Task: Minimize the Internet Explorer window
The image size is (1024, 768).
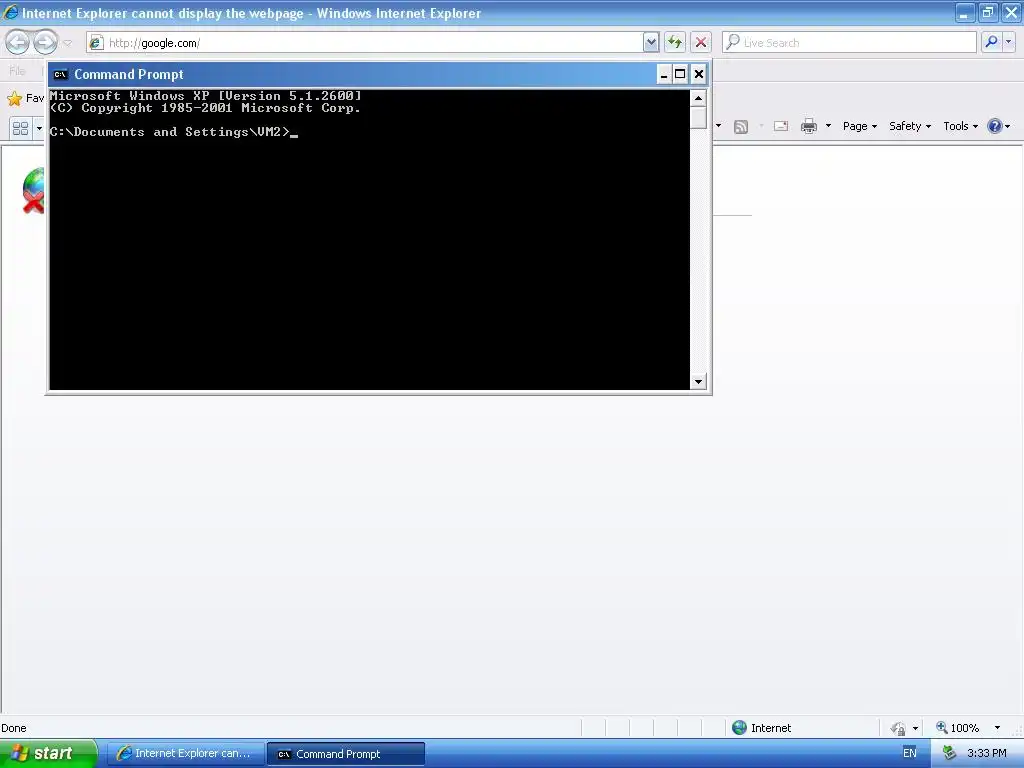Action: point(964,12)
